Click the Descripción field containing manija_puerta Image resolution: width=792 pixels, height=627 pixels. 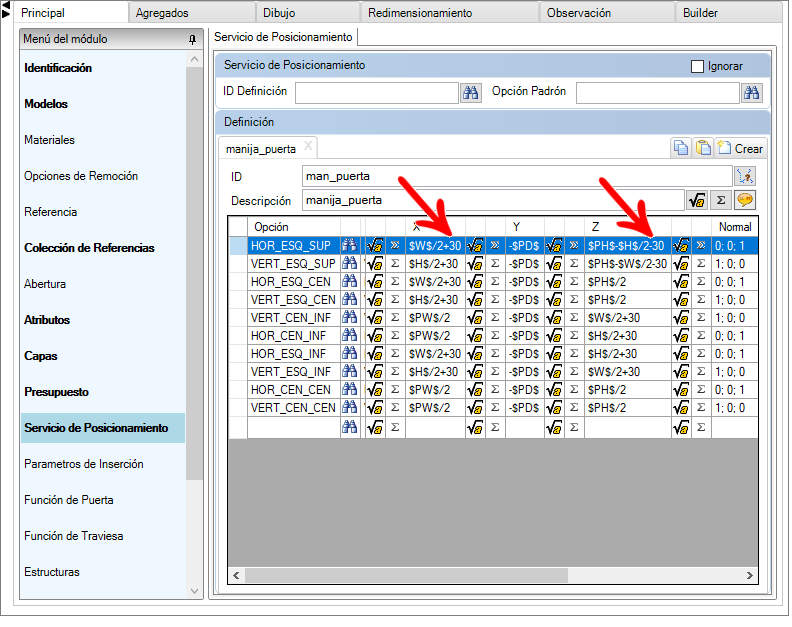pyautogui.click(x=493, y=200)
